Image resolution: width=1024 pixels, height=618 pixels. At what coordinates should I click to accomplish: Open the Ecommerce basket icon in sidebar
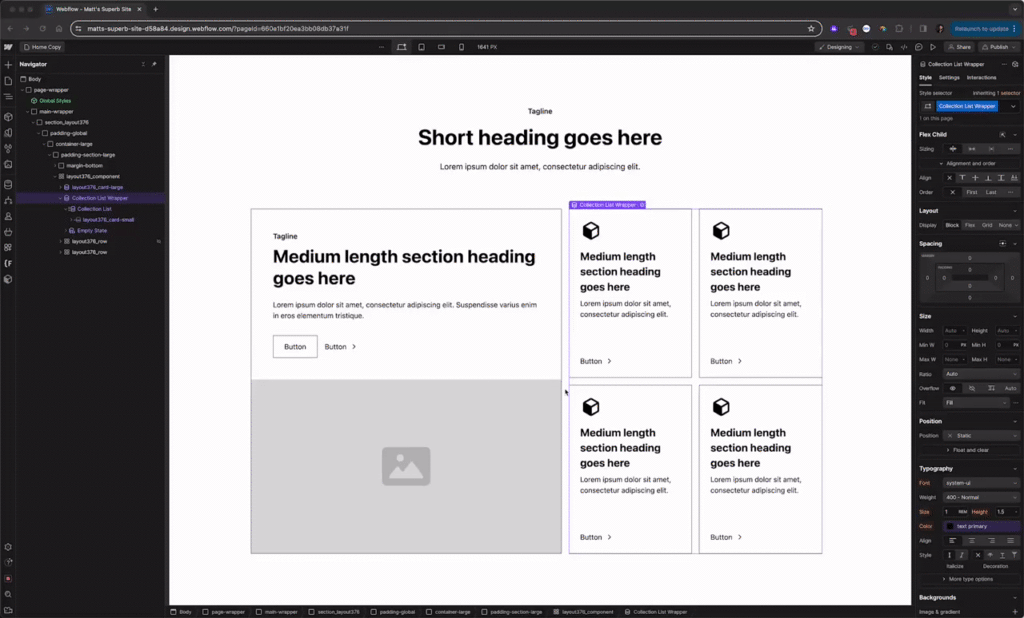click(x=8, y=232)
